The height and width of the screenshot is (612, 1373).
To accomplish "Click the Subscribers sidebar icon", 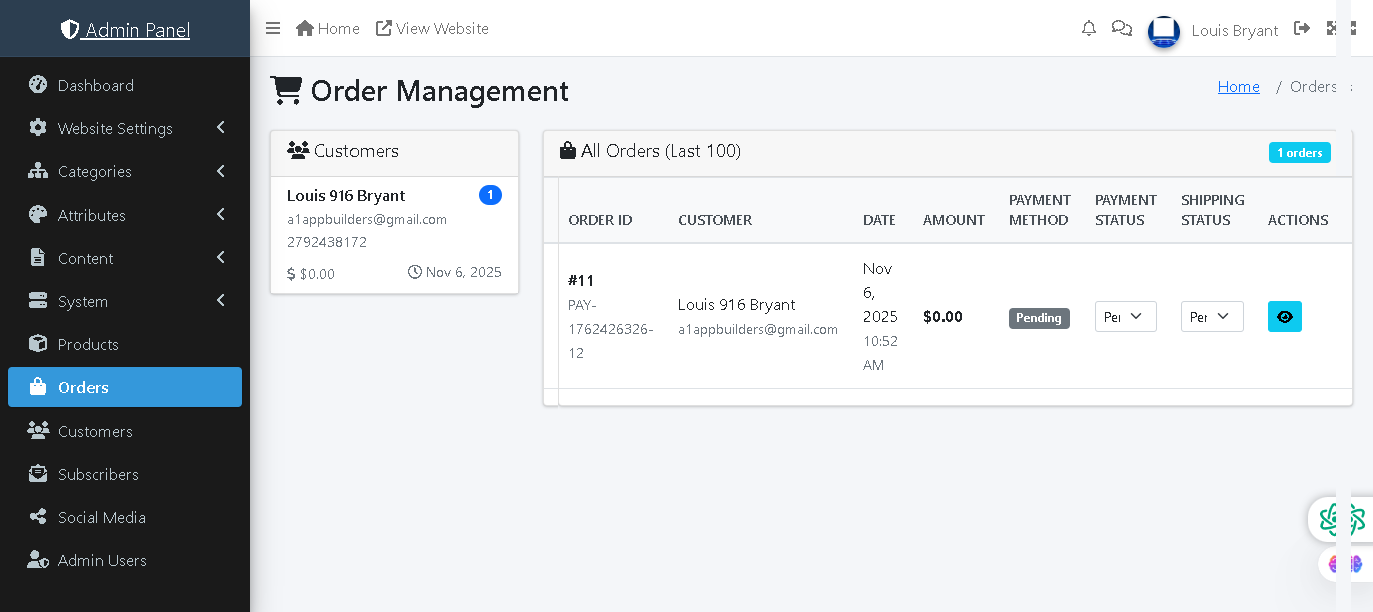I will pyautogui.click(x=38, y=474).
